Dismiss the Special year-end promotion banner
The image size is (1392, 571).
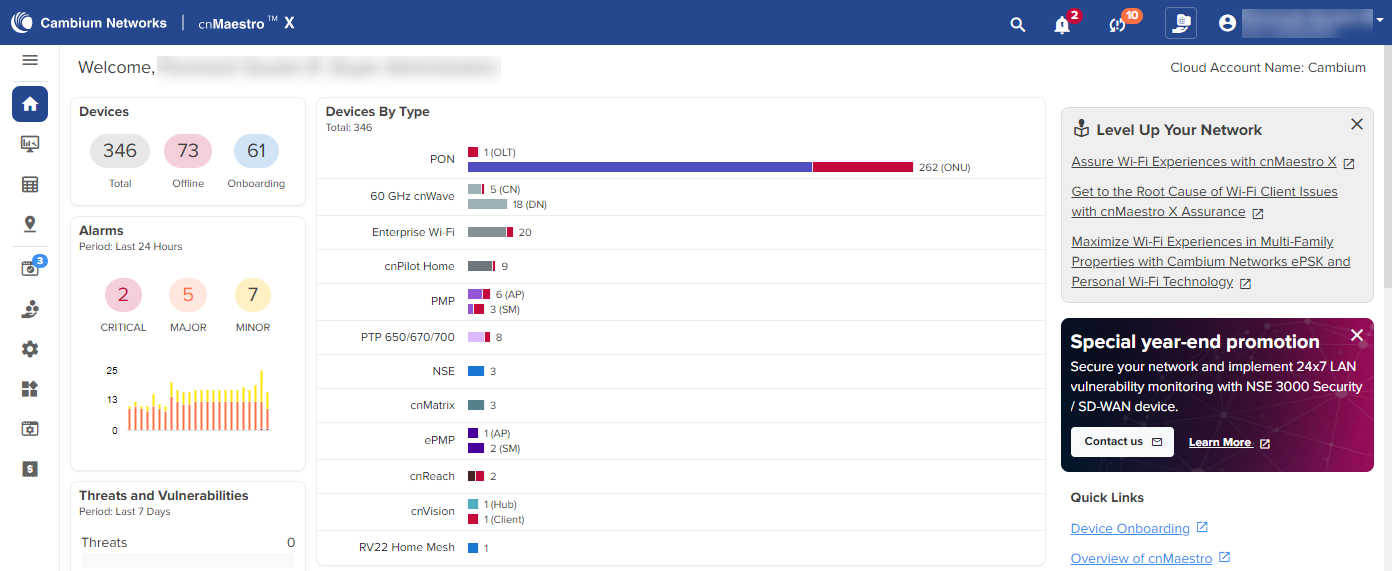tap(1356, 335)
